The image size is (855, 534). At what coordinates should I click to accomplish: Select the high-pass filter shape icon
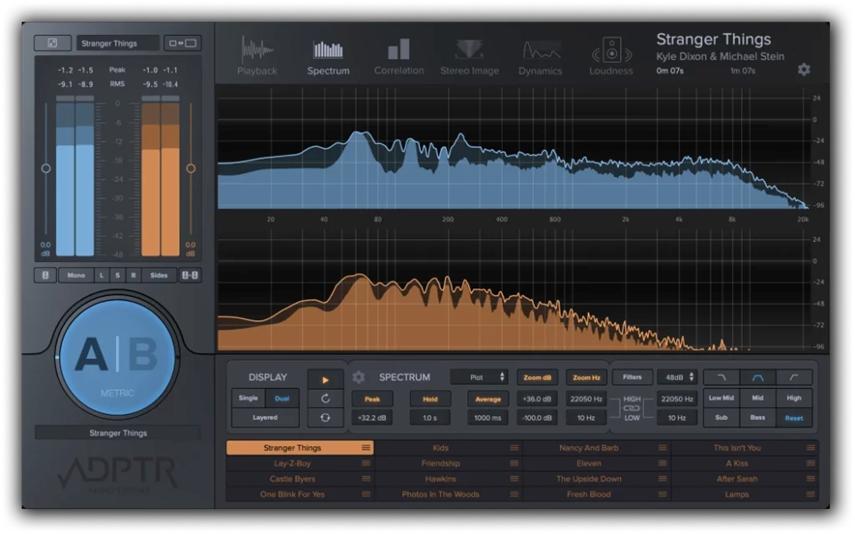(x=794, y=377)
